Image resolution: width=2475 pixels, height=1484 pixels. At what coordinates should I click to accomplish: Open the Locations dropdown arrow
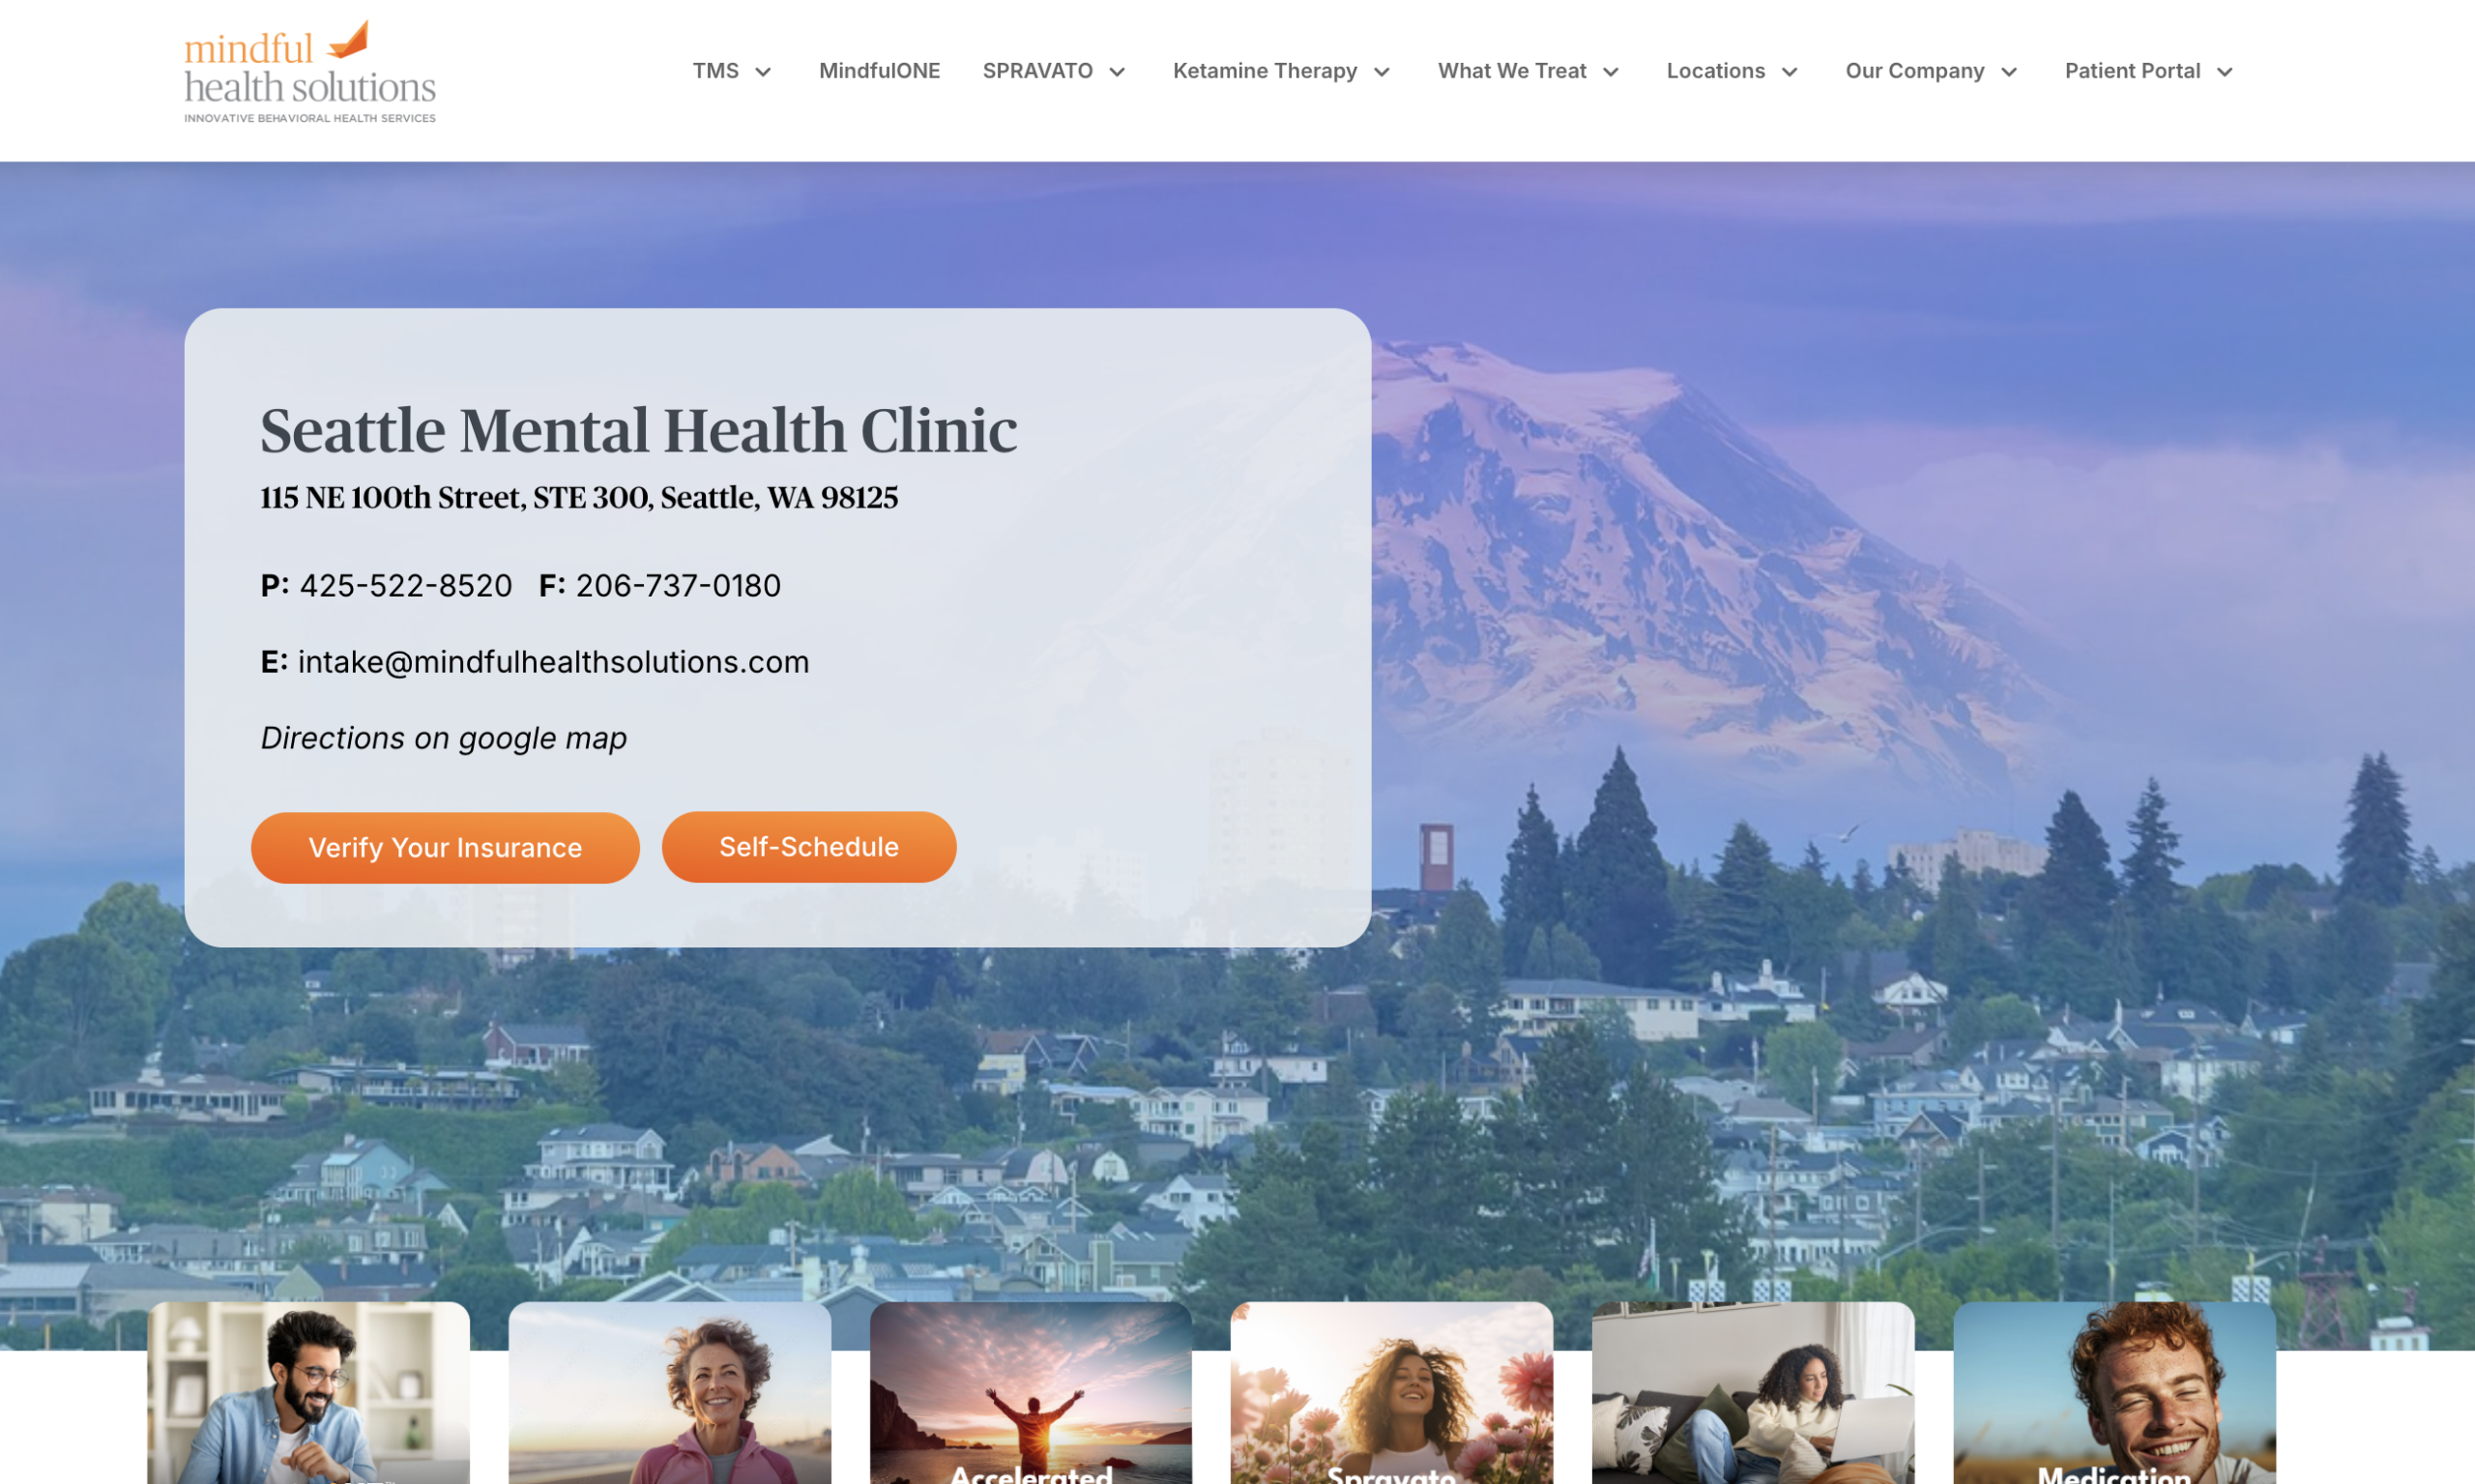(x=1790, y=72)
